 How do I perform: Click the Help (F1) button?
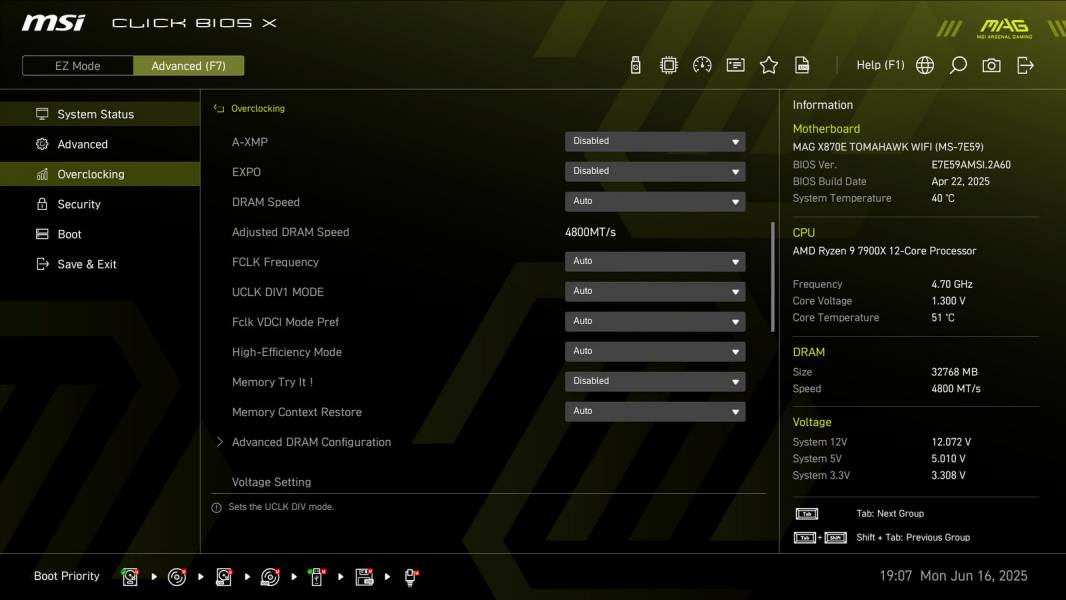(x=880, y=65)
